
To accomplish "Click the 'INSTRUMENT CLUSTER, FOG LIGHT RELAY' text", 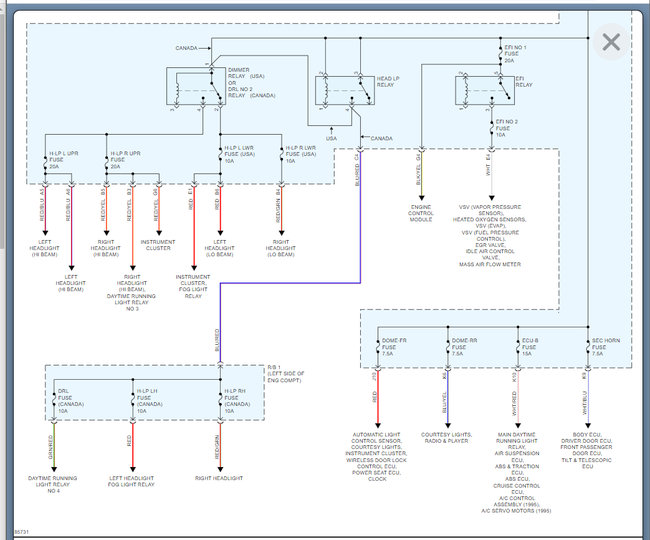I will (193, 286).
